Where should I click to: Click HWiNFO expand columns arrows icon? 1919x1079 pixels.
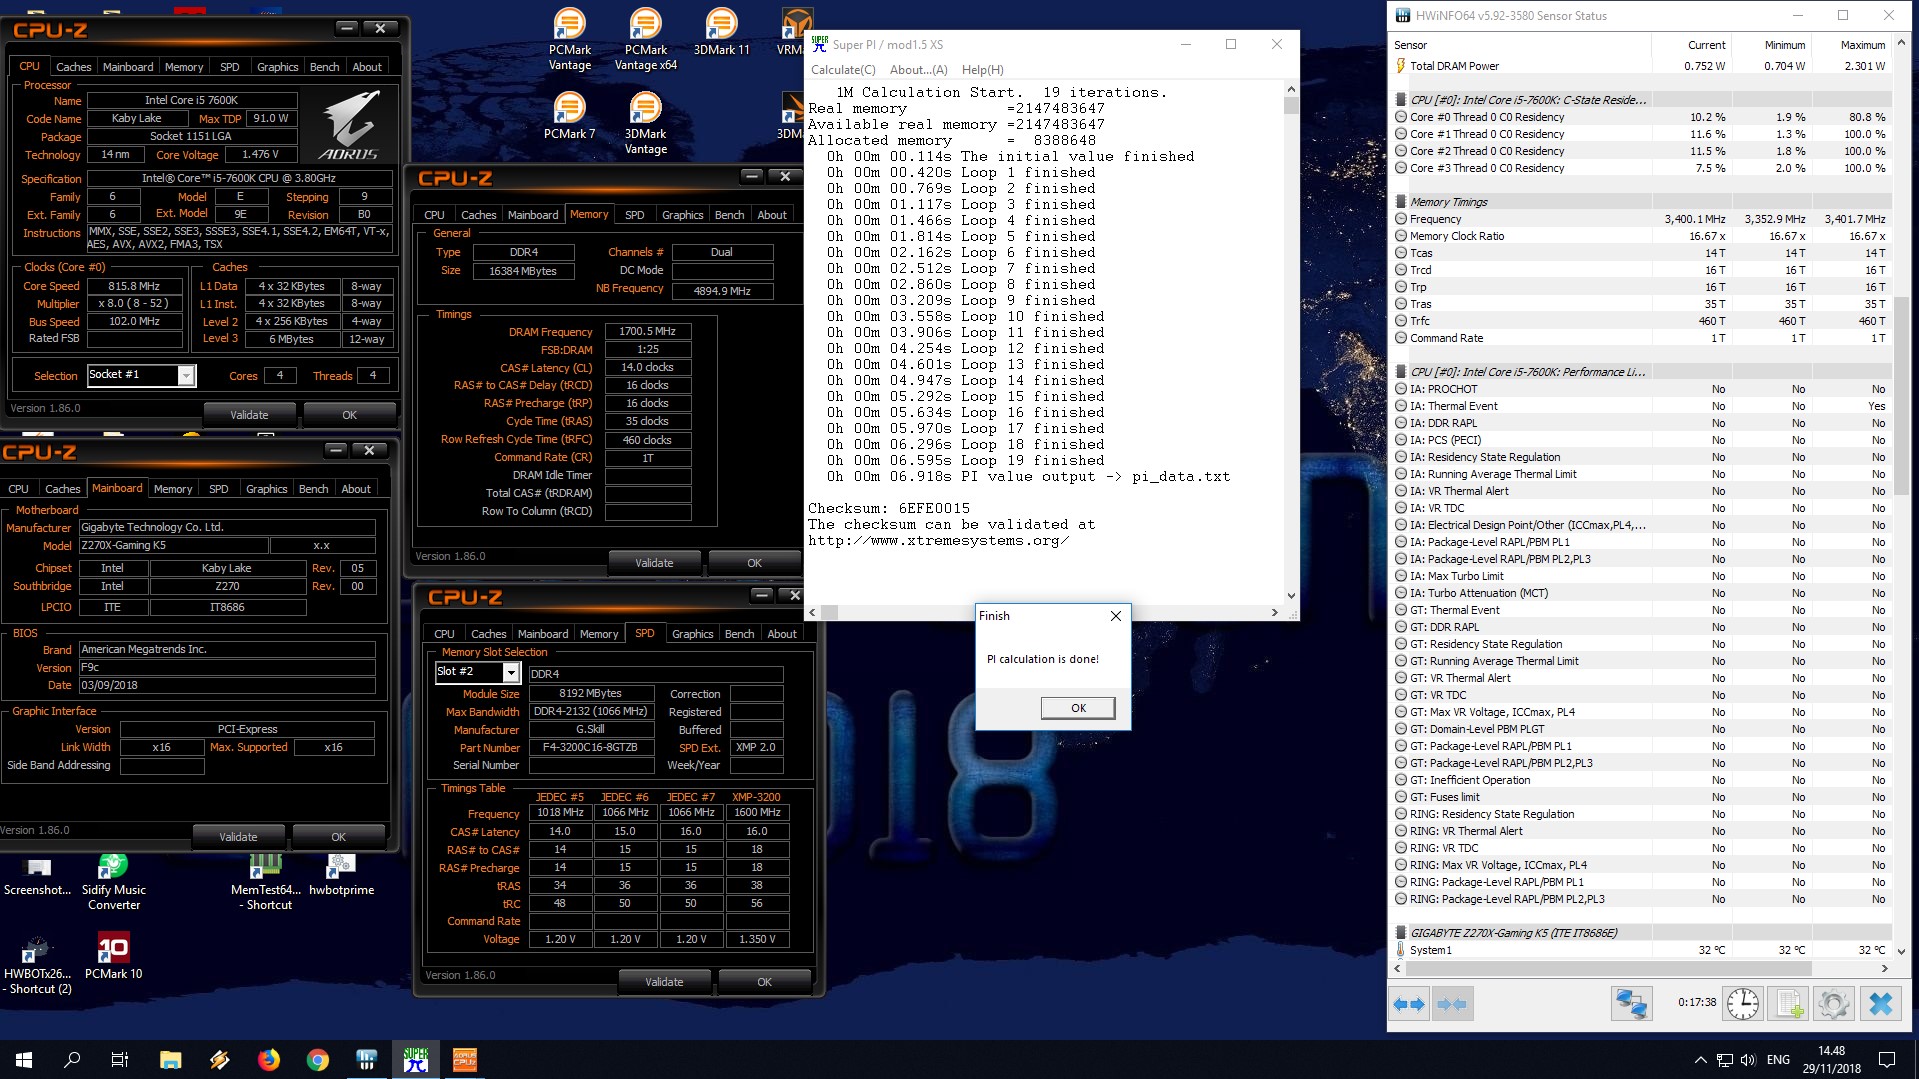(x=1409, y=1003)
